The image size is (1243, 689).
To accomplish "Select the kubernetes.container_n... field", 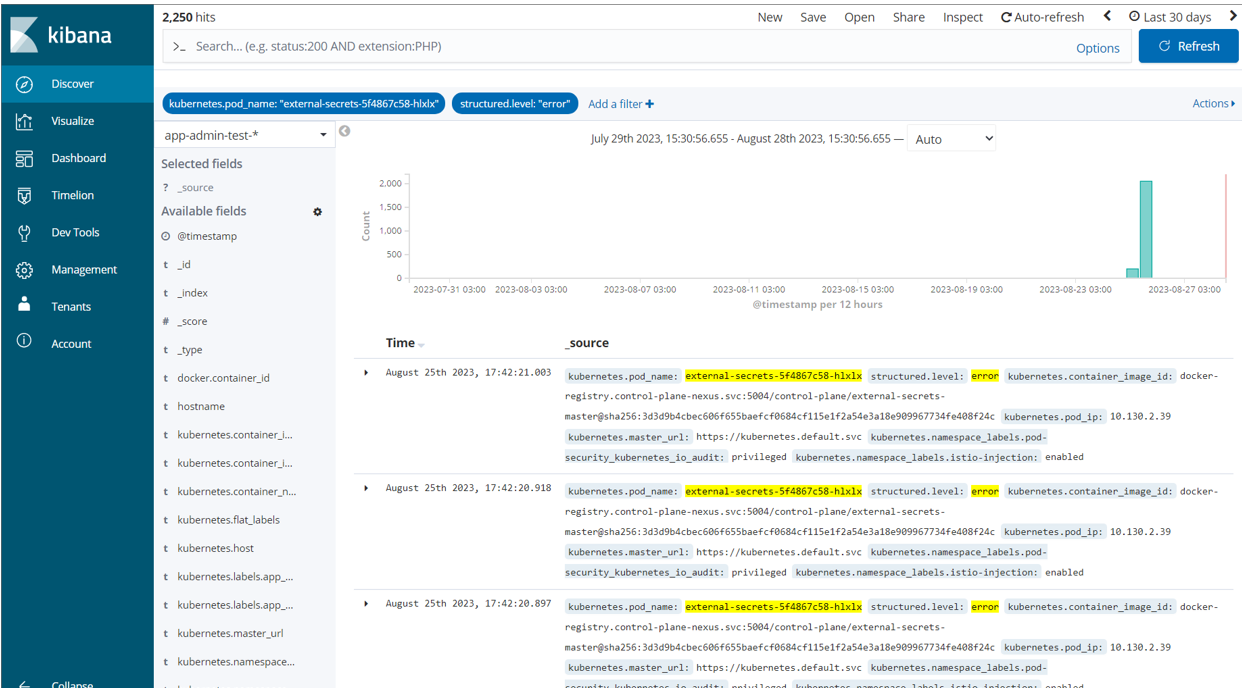I will (237, 492).
